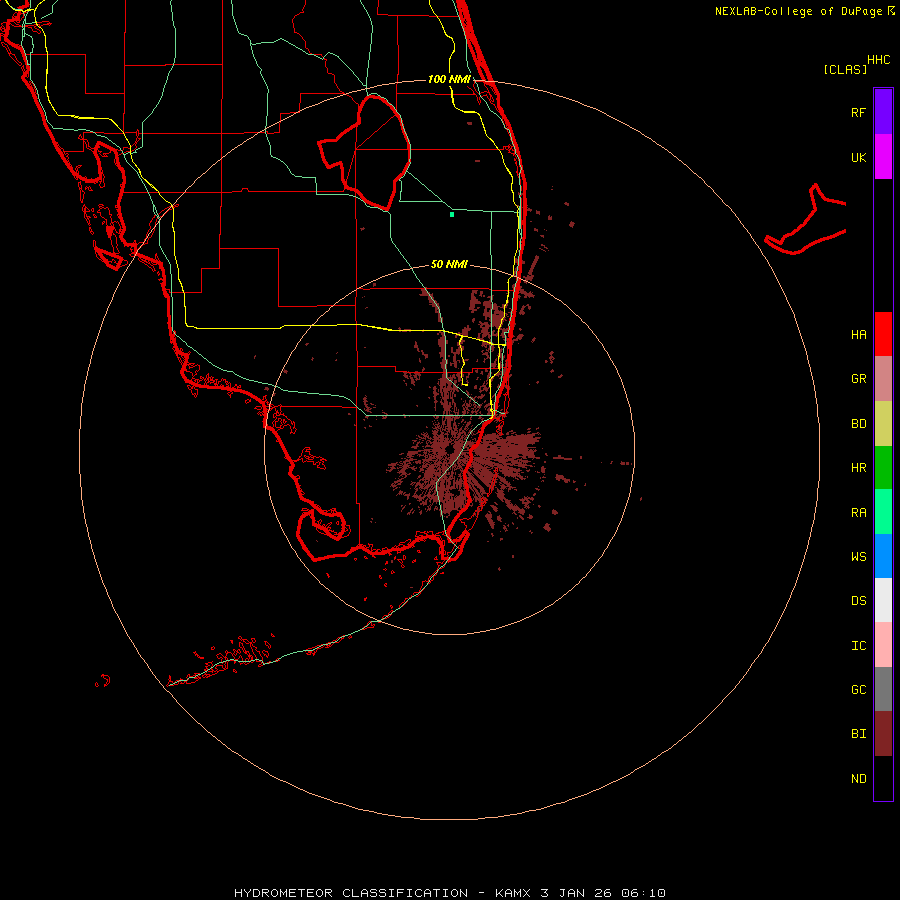
Task: Click the "DS" legend label
Action: click(x=858, y=601)
